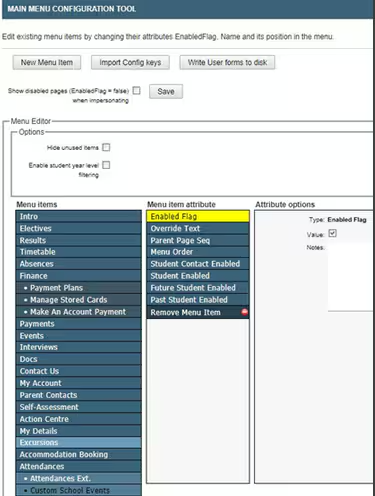Uncheck the Enabled Flag Value checkbox
375x496 pixels.
click(x=332, y=233)
